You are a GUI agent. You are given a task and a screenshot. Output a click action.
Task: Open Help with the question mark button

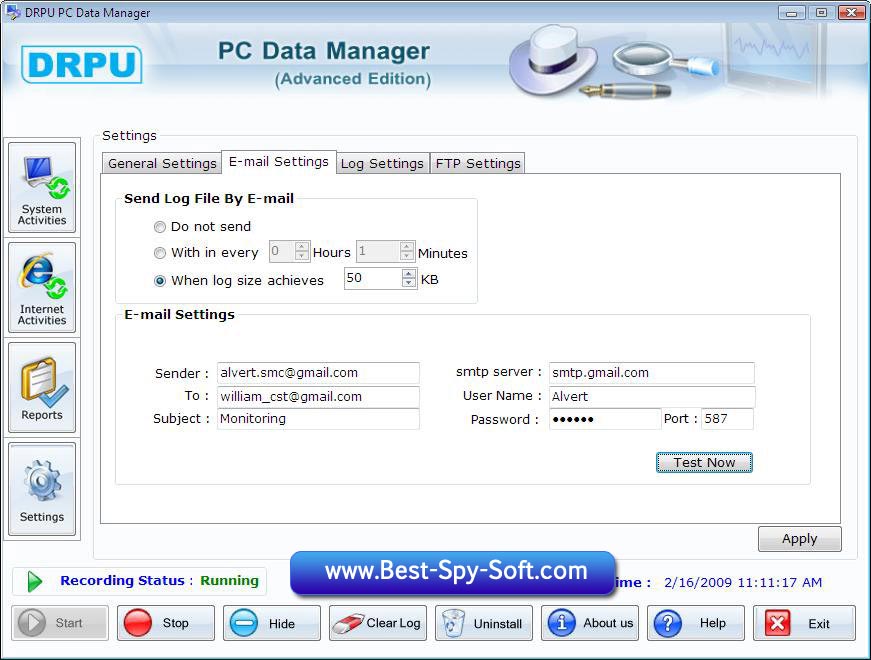tap(695, 623)
